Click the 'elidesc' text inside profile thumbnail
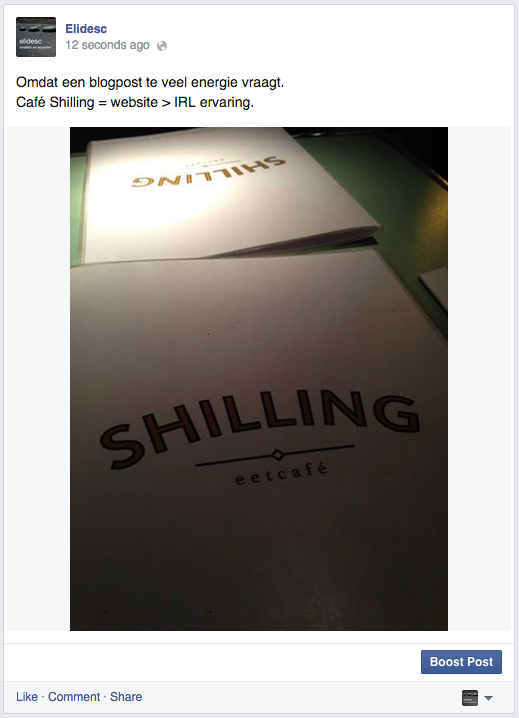The height and width of the screenshot is (718, 519). point(30,41)
